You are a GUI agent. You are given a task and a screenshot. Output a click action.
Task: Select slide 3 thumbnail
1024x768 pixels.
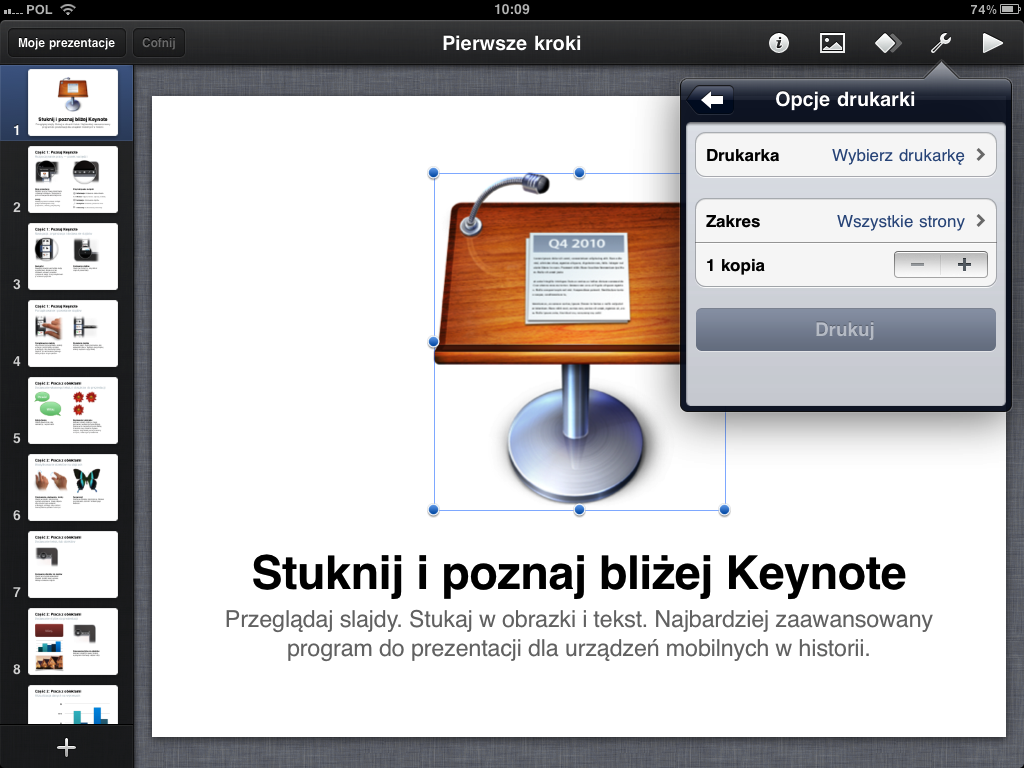(72, 257)
